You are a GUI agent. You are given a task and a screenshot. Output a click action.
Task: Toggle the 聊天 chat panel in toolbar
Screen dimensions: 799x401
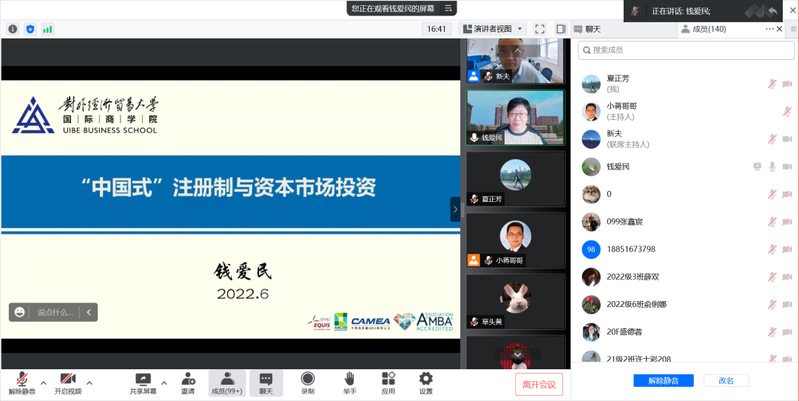click(x=266, y=383)
